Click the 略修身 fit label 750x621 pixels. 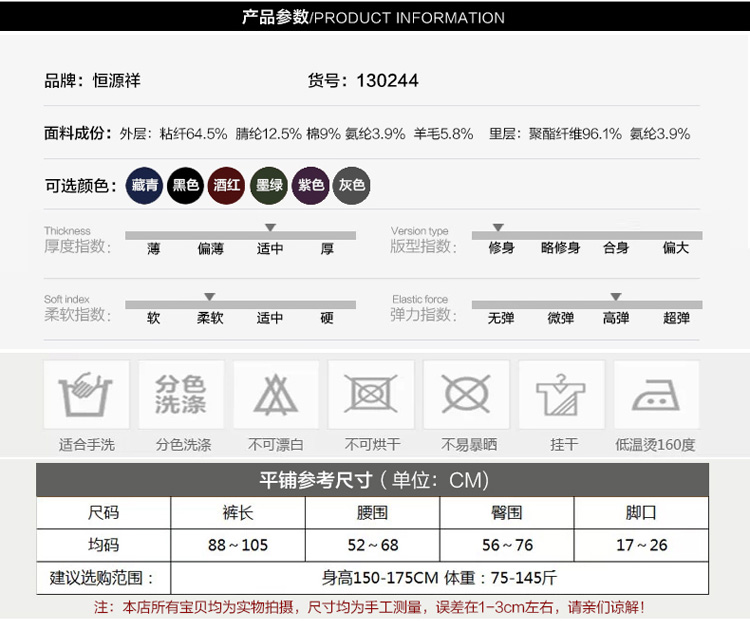click(x=561, y=248)
